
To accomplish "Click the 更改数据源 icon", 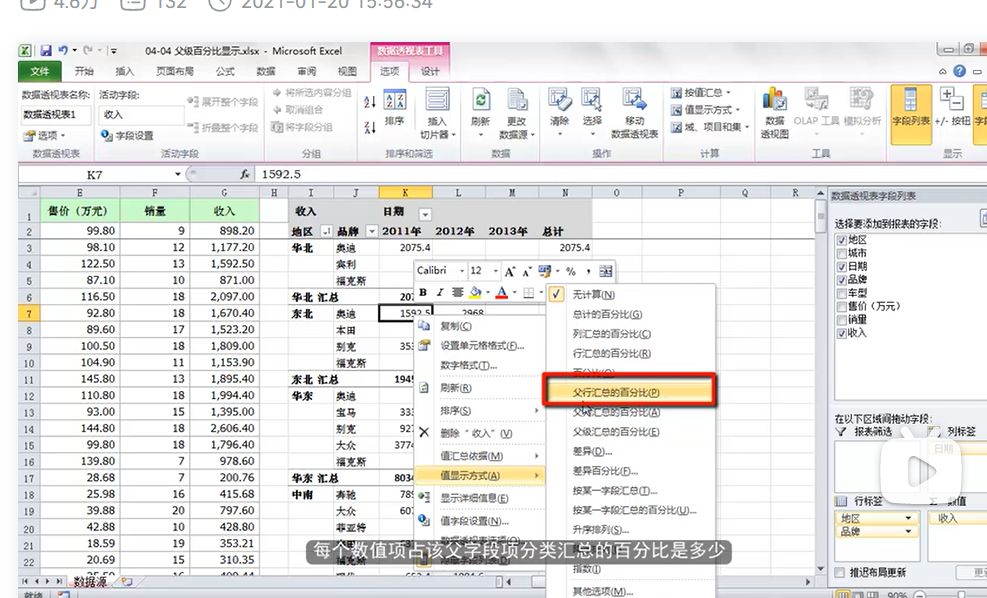I will point(517,113).
